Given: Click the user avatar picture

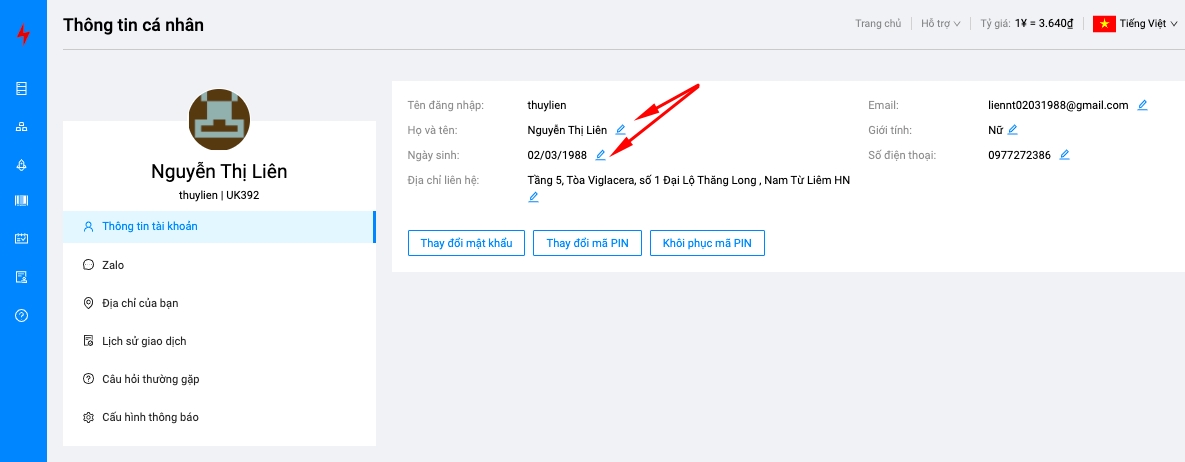Looking at the screenshot, I should (x=219, y=119).
